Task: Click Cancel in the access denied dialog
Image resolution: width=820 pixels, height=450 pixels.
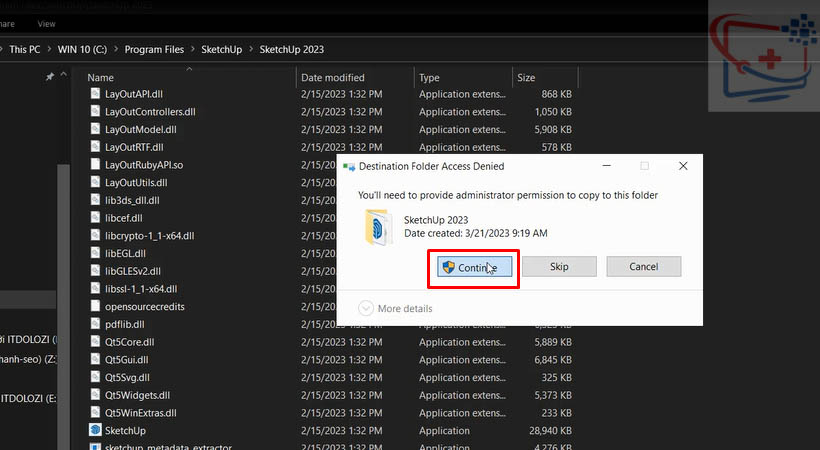Action: 643,267
